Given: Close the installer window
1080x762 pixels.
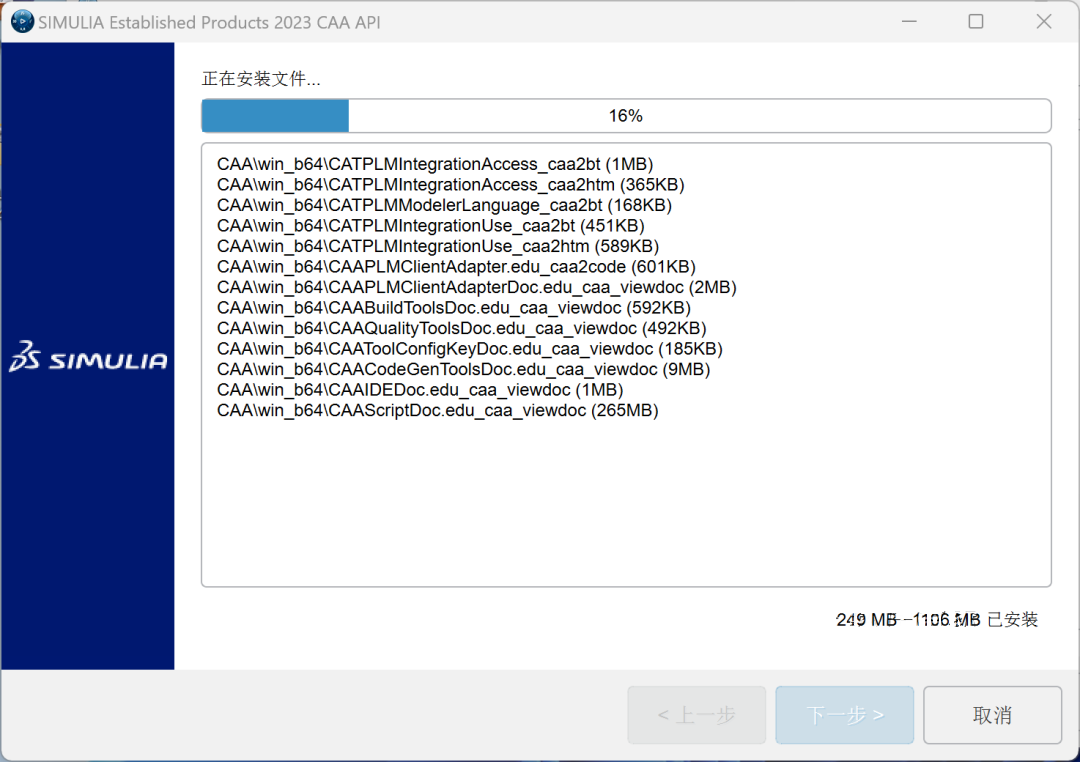Looking at the screenshot, I should click(1044, 21).
